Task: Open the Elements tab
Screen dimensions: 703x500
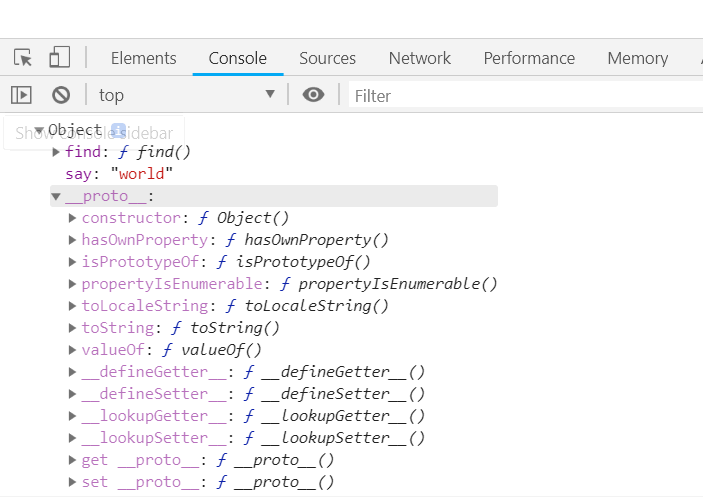Action: pos(143,58)
